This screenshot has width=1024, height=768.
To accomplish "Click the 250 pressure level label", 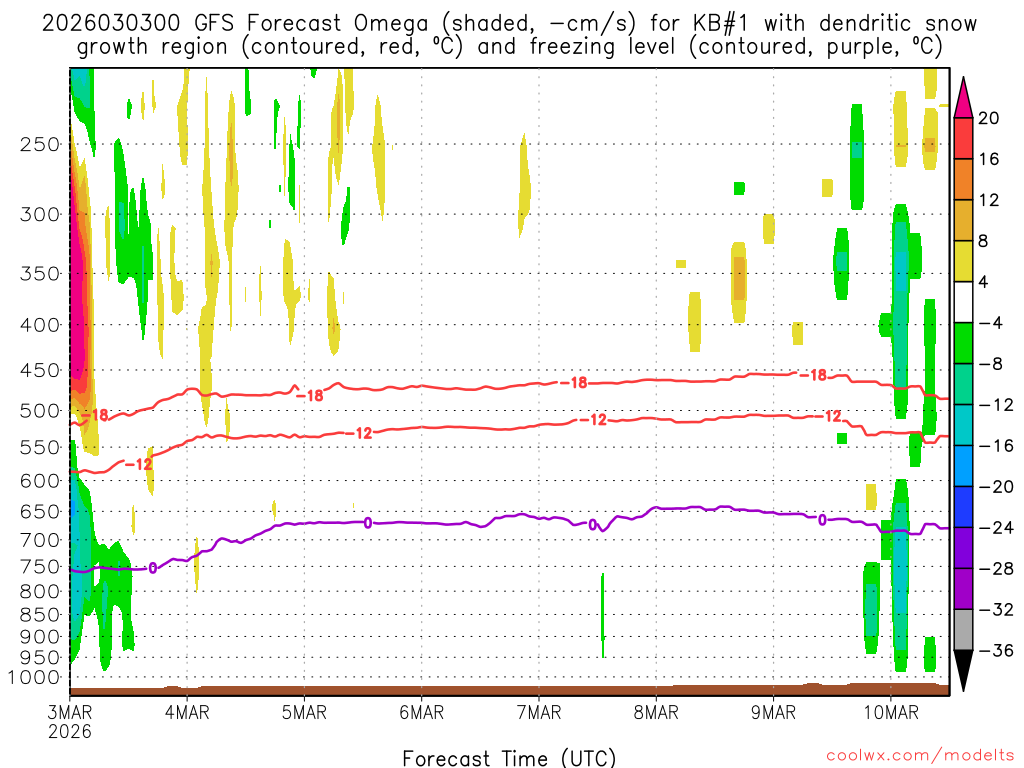I will click(40, 144).
